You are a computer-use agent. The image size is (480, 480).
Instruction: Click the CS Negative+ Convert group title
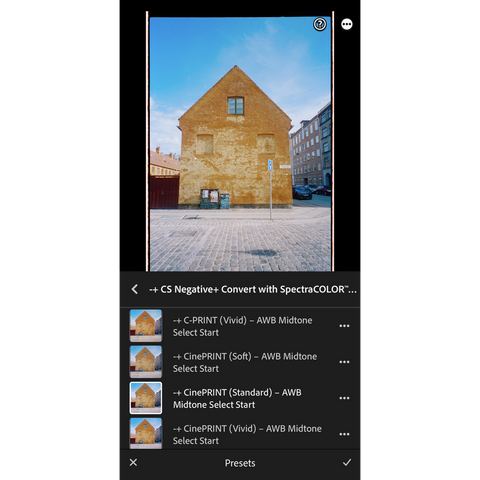253,289
